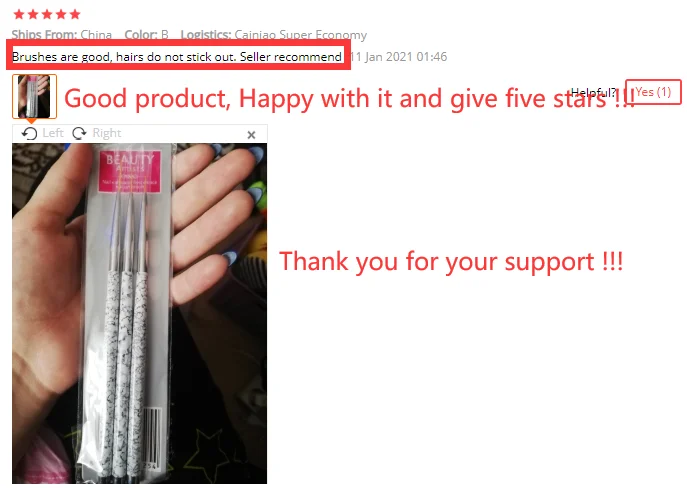Click the second red rating star
The height and width of the screenshot is (488, 687).
(33, 14)
